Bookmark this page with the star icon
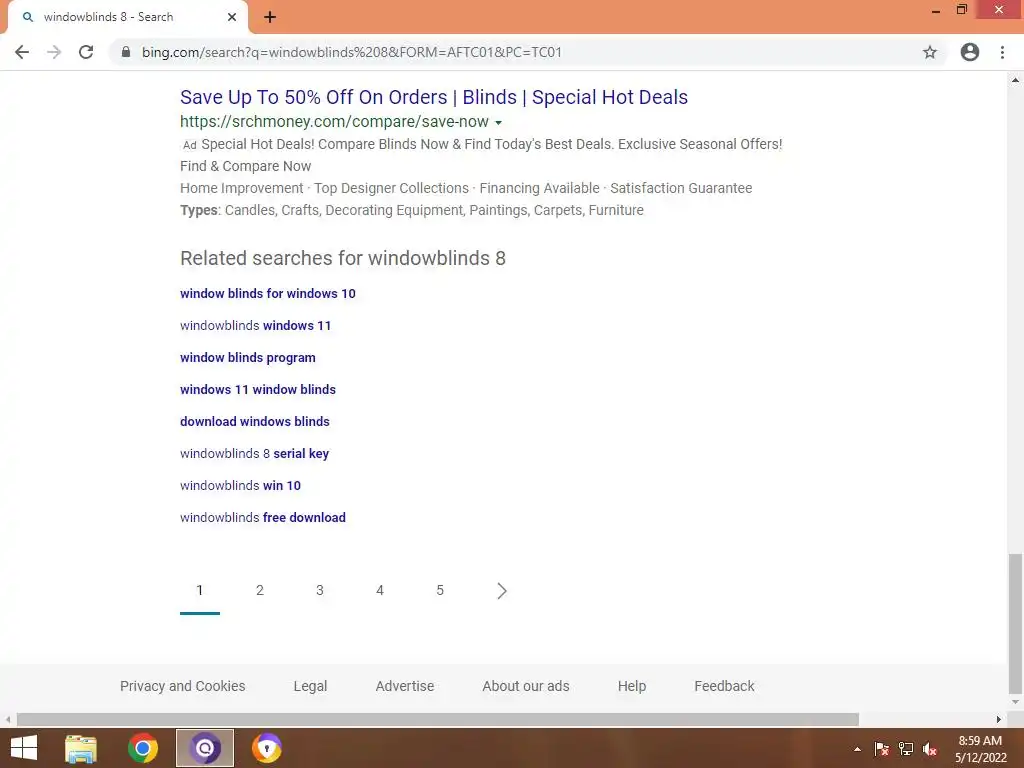Viewport: 1024px width, 768px height. pos(930,52)
